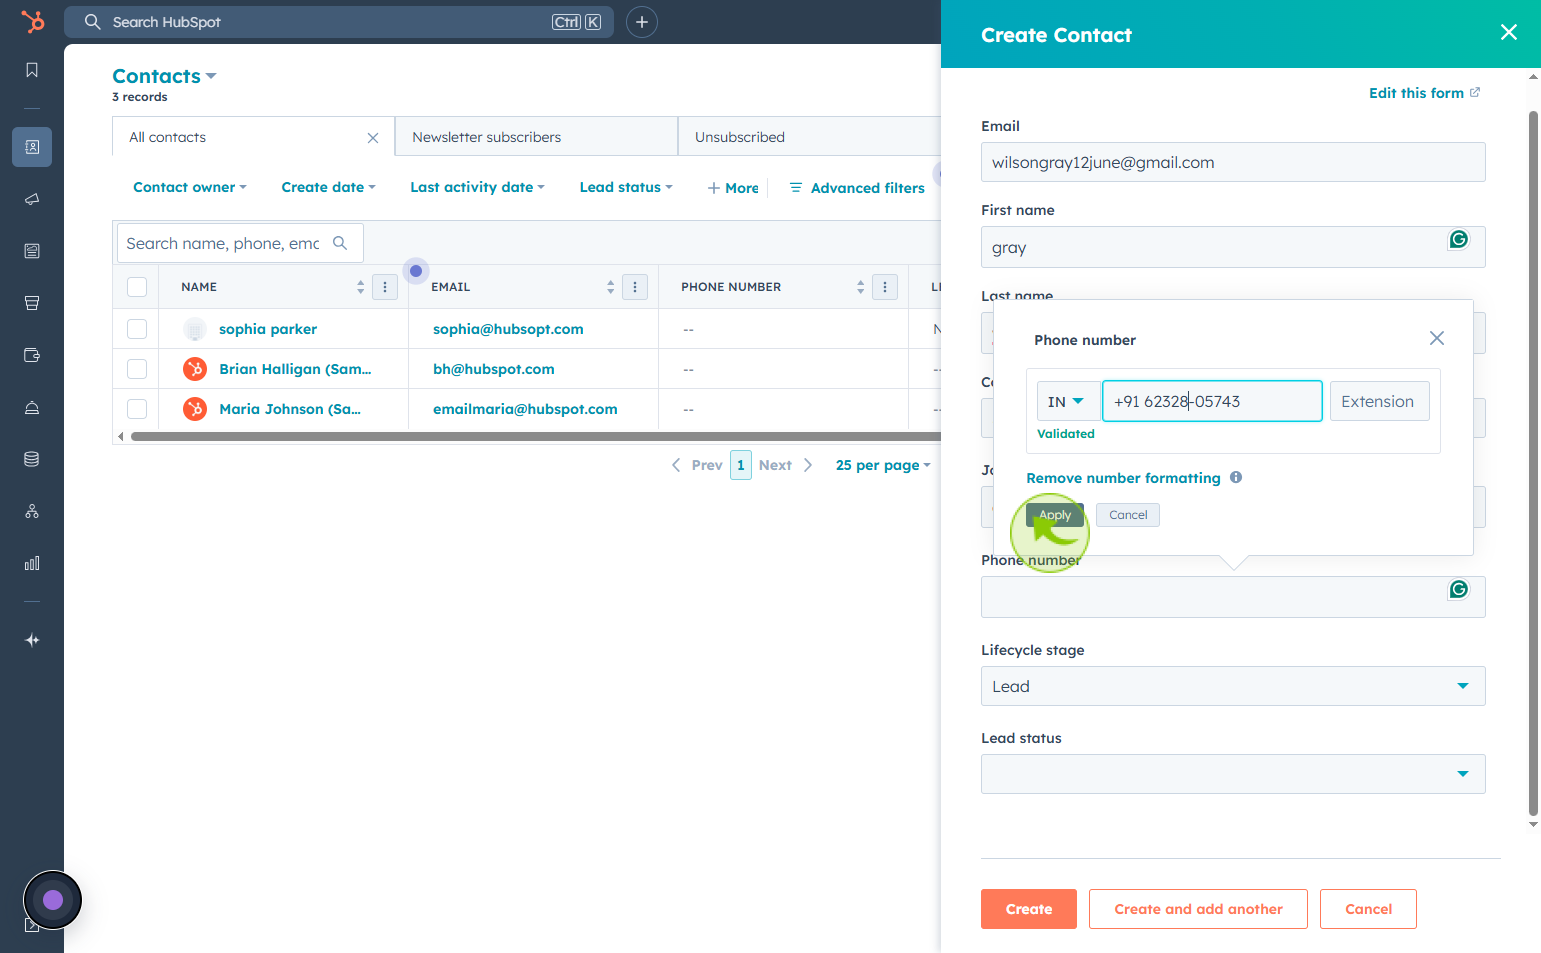
Task: Open the Lead status dropdown in form
Action: point(1233,774)
